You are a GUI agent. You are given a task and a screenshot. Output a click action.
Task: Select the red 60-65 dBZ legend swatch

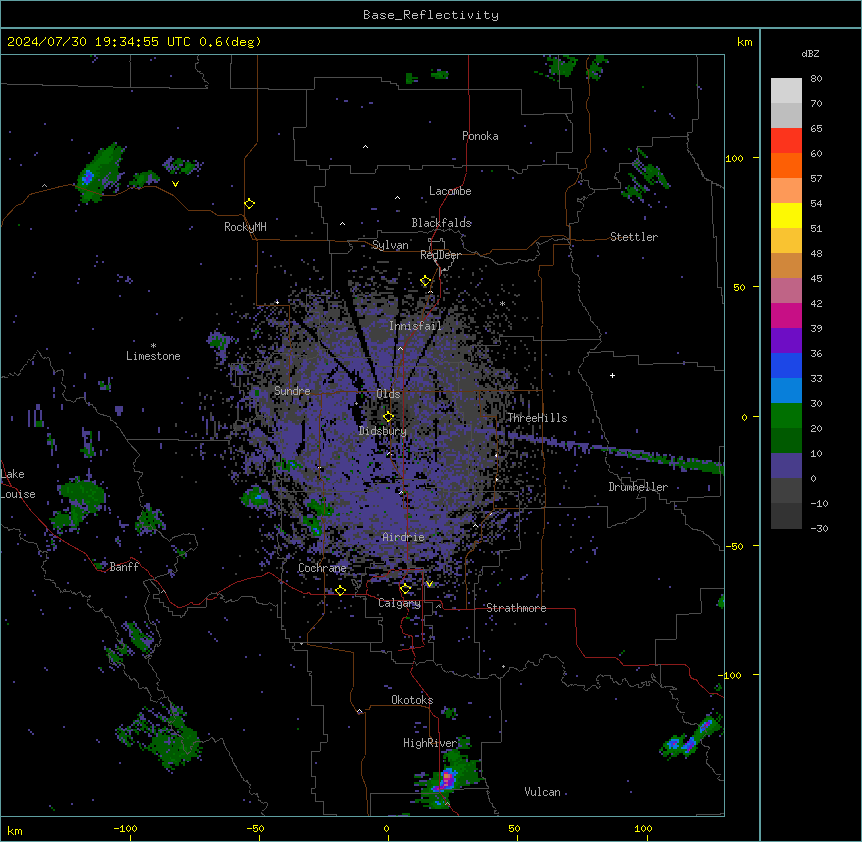tap(786, 140)
